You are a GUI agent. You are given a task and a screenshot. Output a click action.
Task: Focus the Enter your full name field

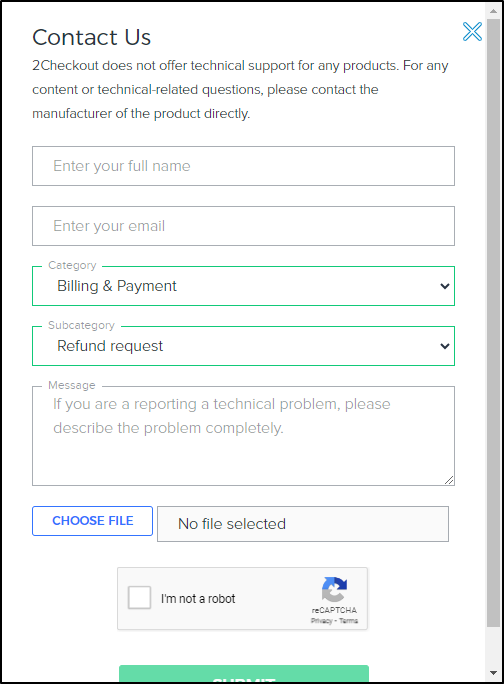click(243, 166)
